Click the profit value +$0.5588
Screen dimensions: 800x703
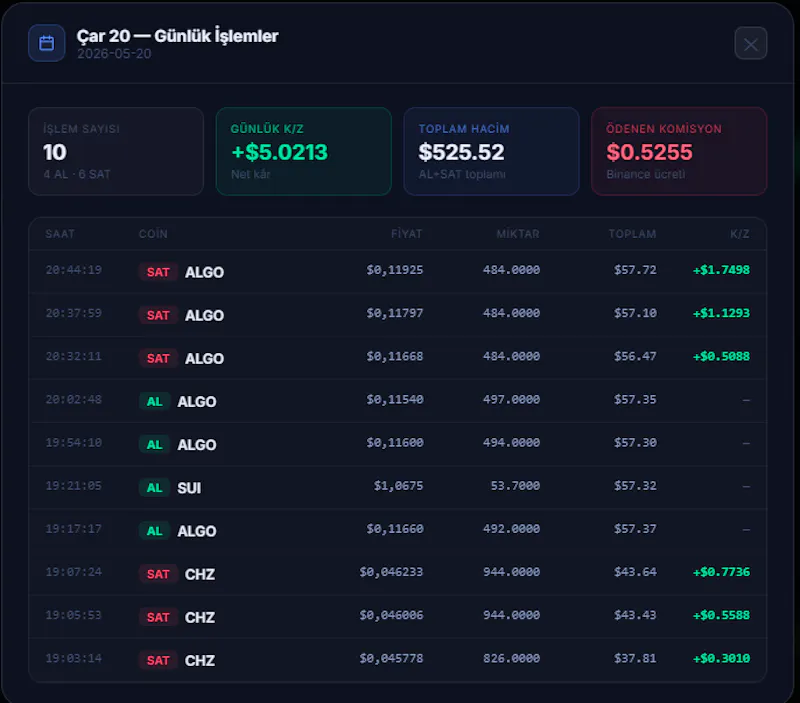[x=721, y=615]
